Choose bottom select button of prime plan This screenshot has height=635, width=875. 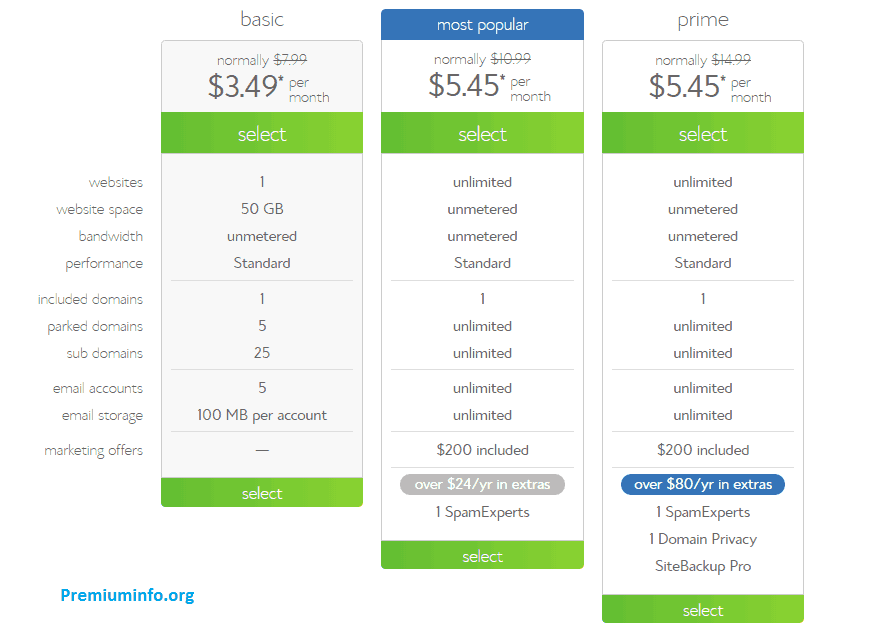point(702,610)
